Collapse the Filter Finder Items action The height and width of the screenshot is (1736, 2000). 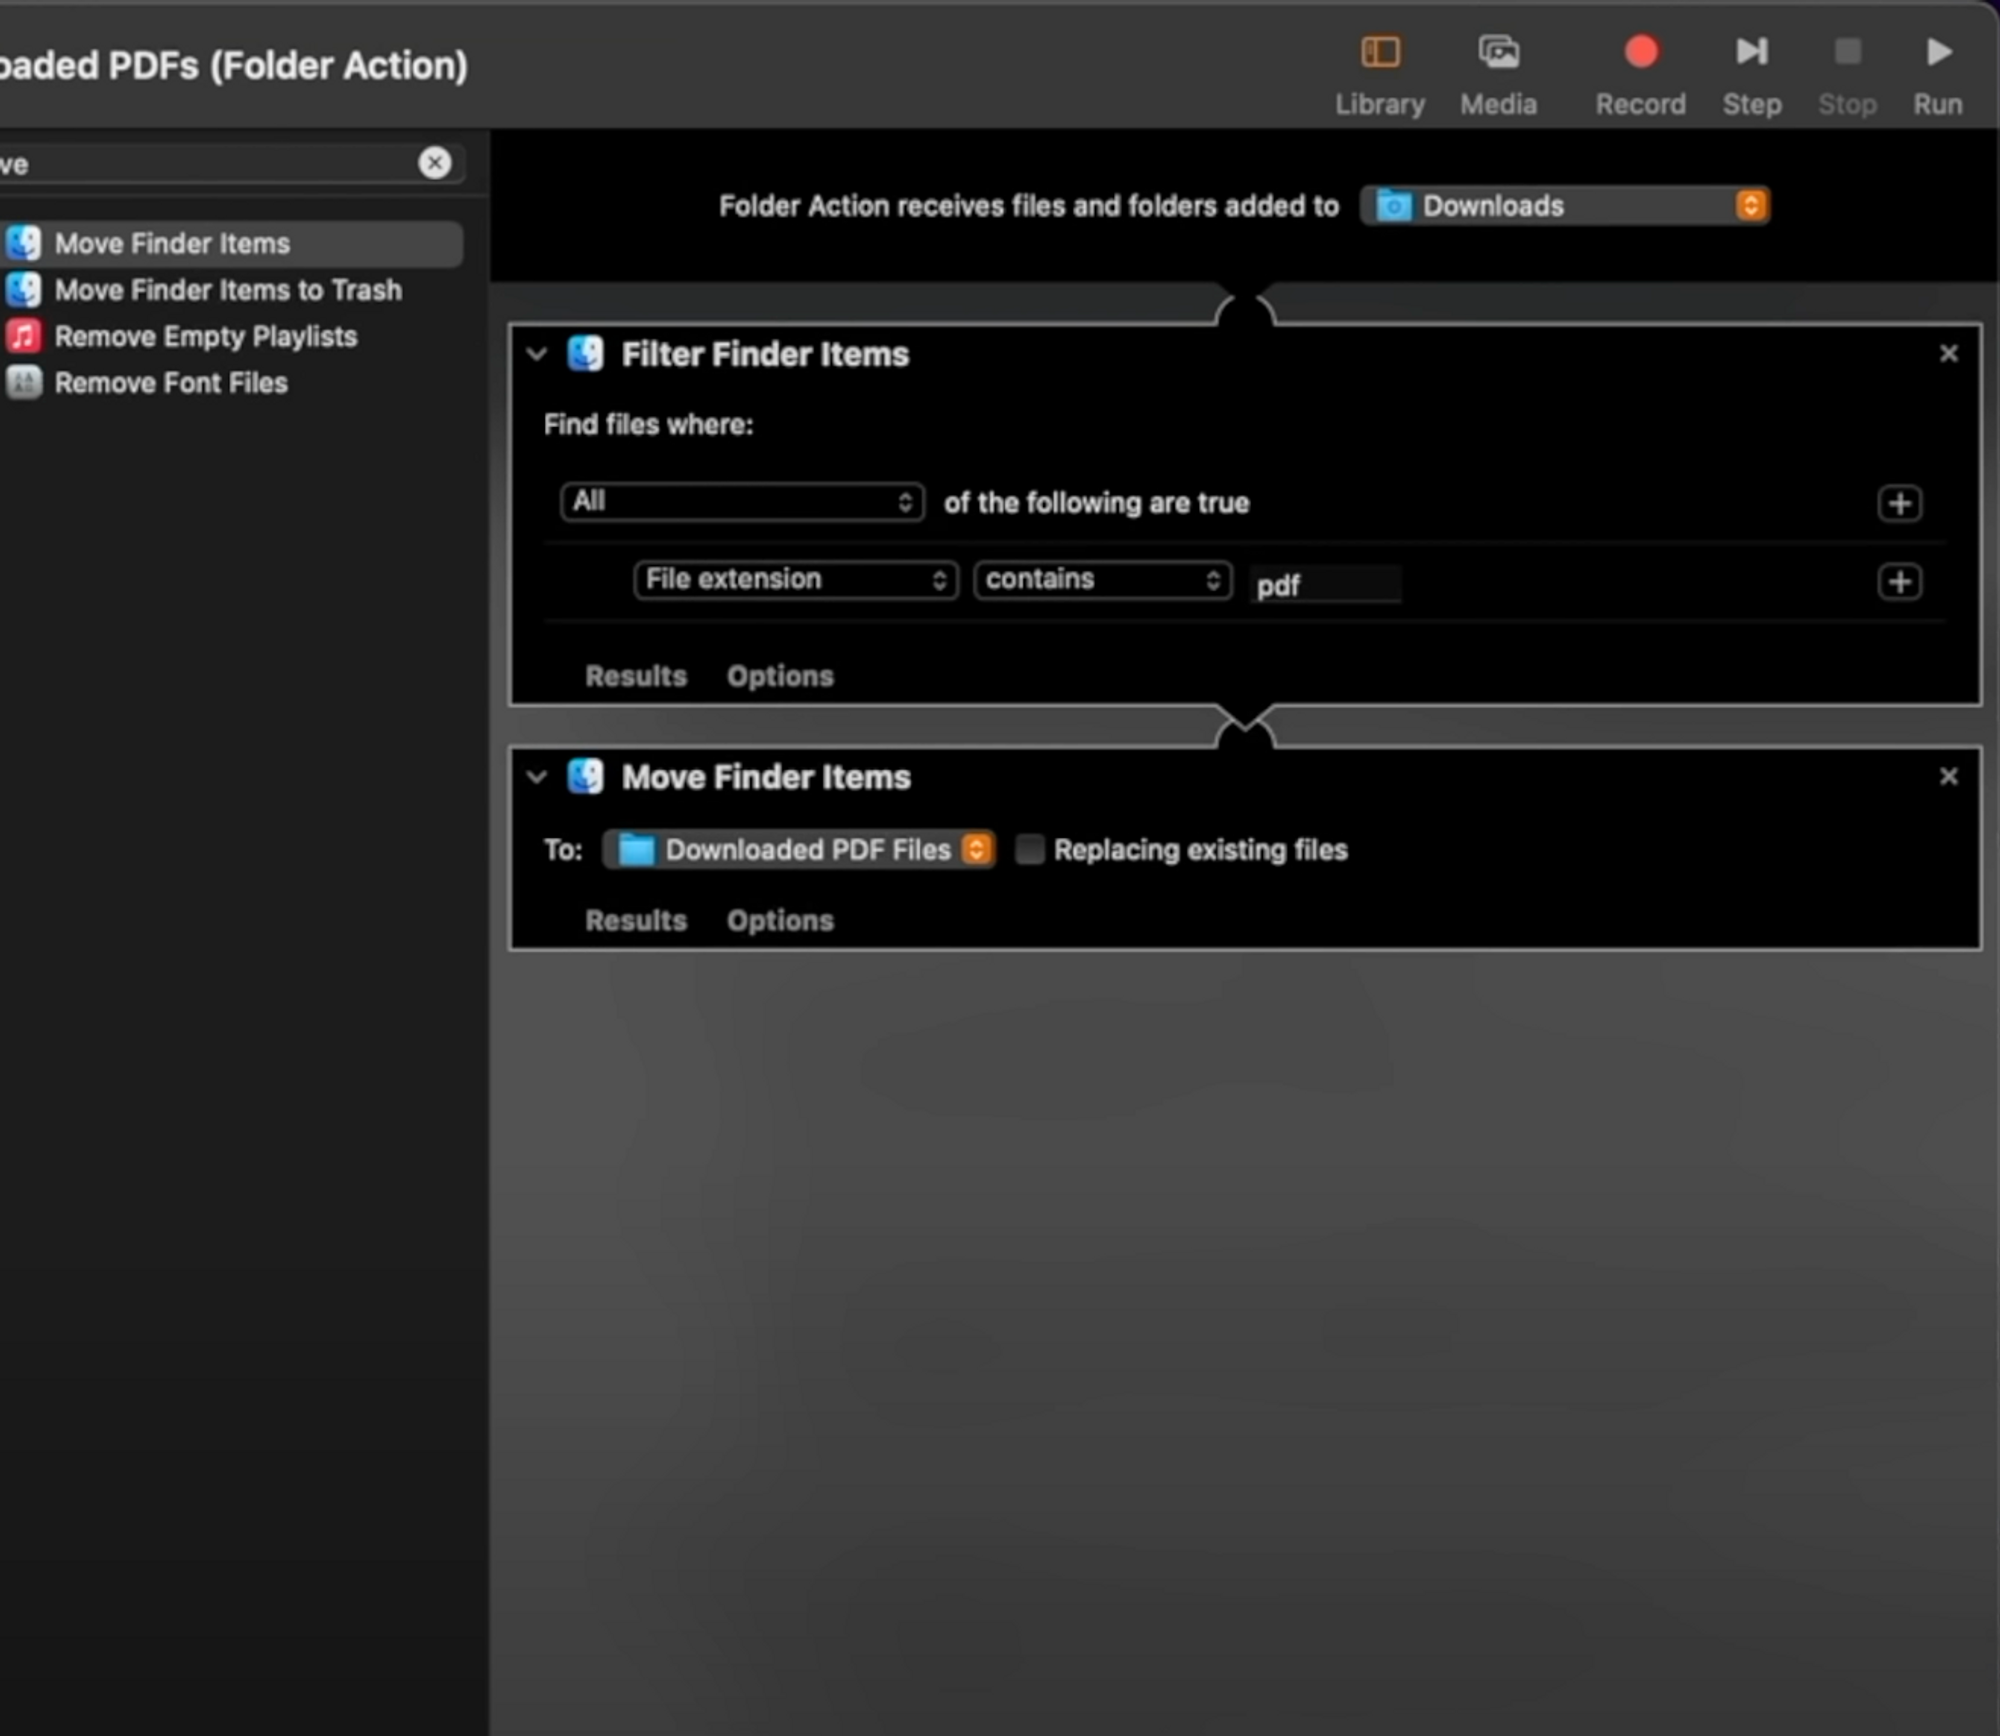[x=537, y=354]
